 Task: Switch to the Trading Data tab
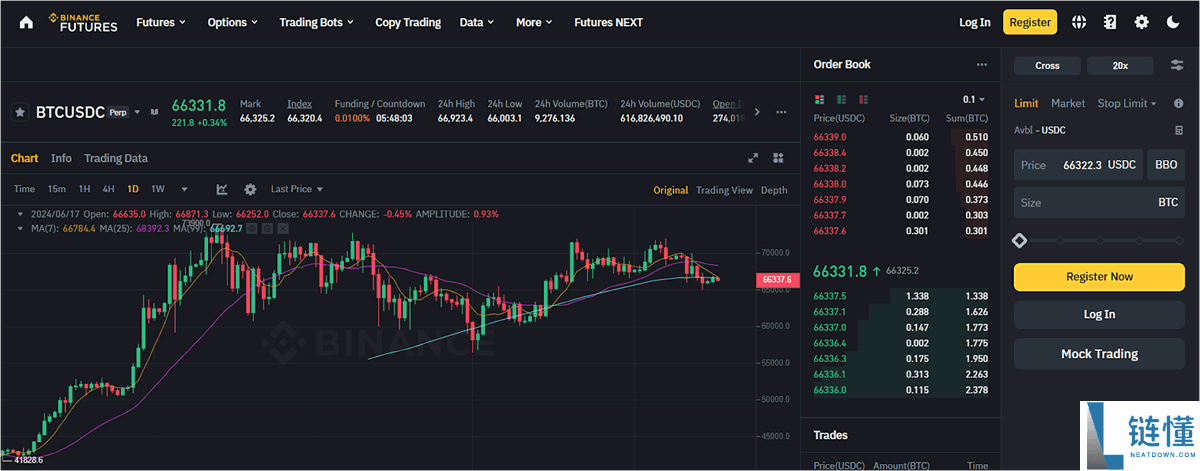[x=116, y=158]
